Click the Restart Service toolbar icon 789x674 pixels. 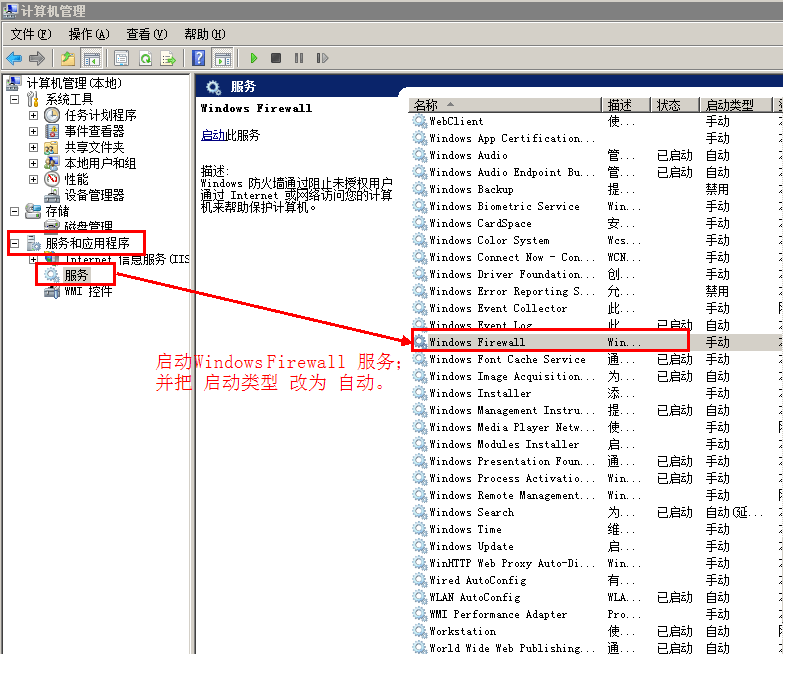(320, 58)
